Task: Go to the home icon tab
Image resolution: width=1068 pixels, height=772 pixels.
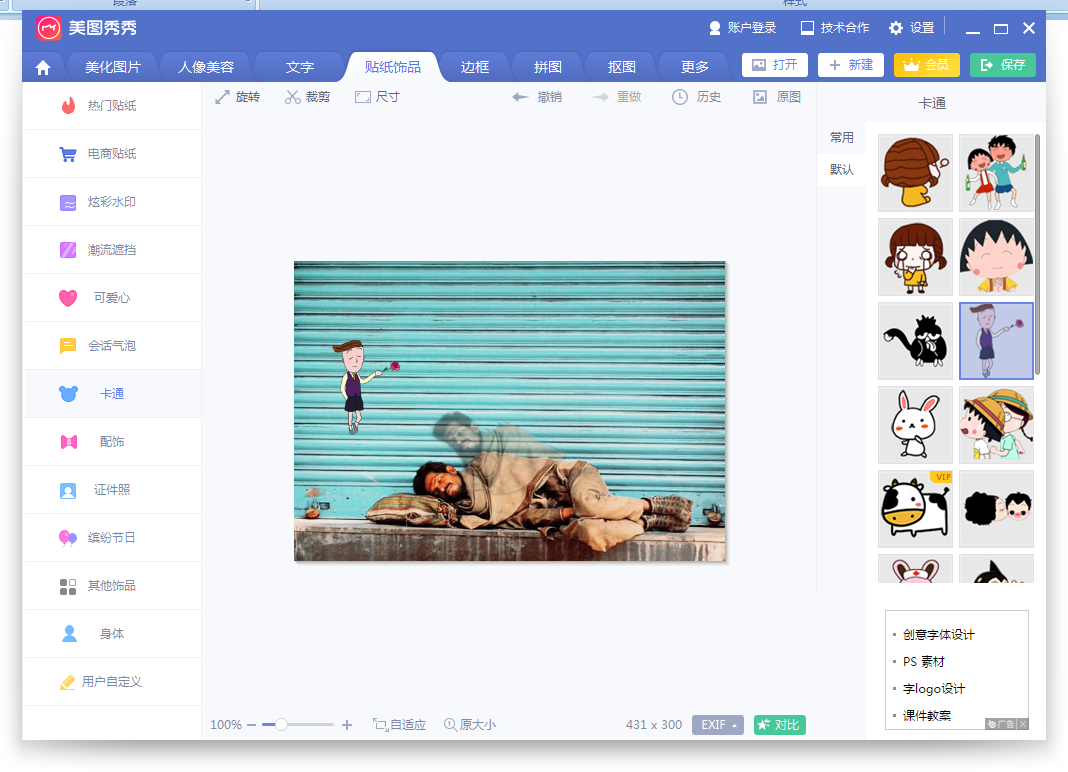Action: tap(43, 67)
